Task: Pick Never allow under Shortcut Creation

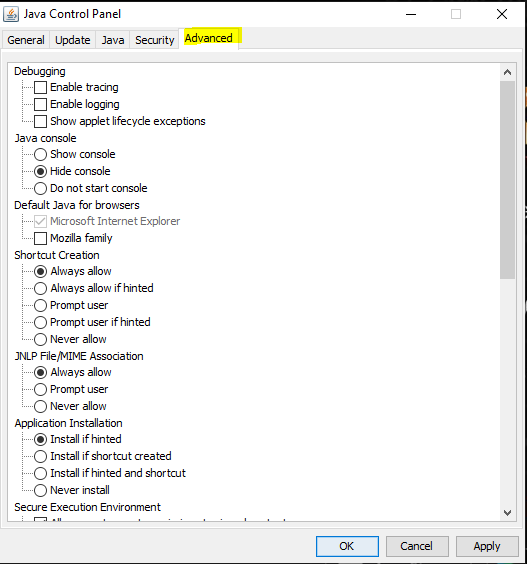Action: coord(40,339)
